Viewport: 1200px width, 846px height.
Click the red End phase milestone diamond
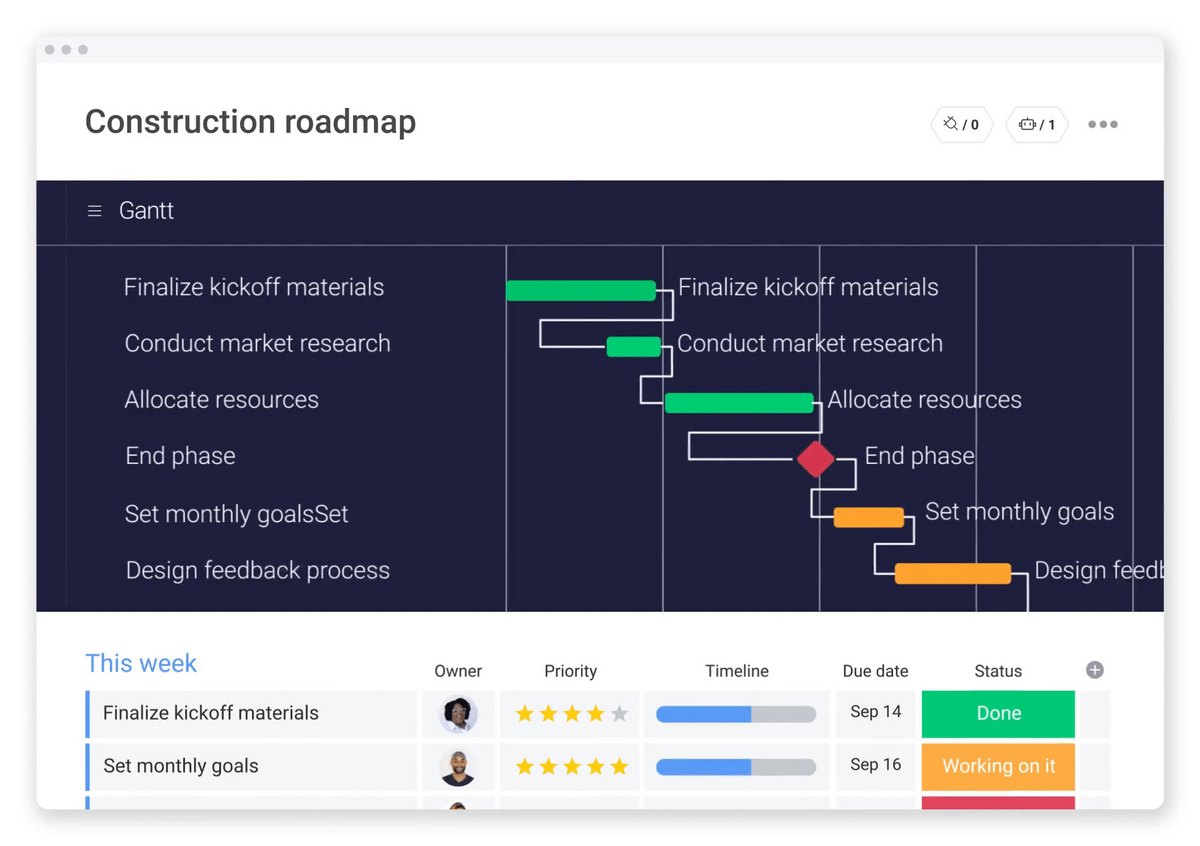click(x=816, y=459)
